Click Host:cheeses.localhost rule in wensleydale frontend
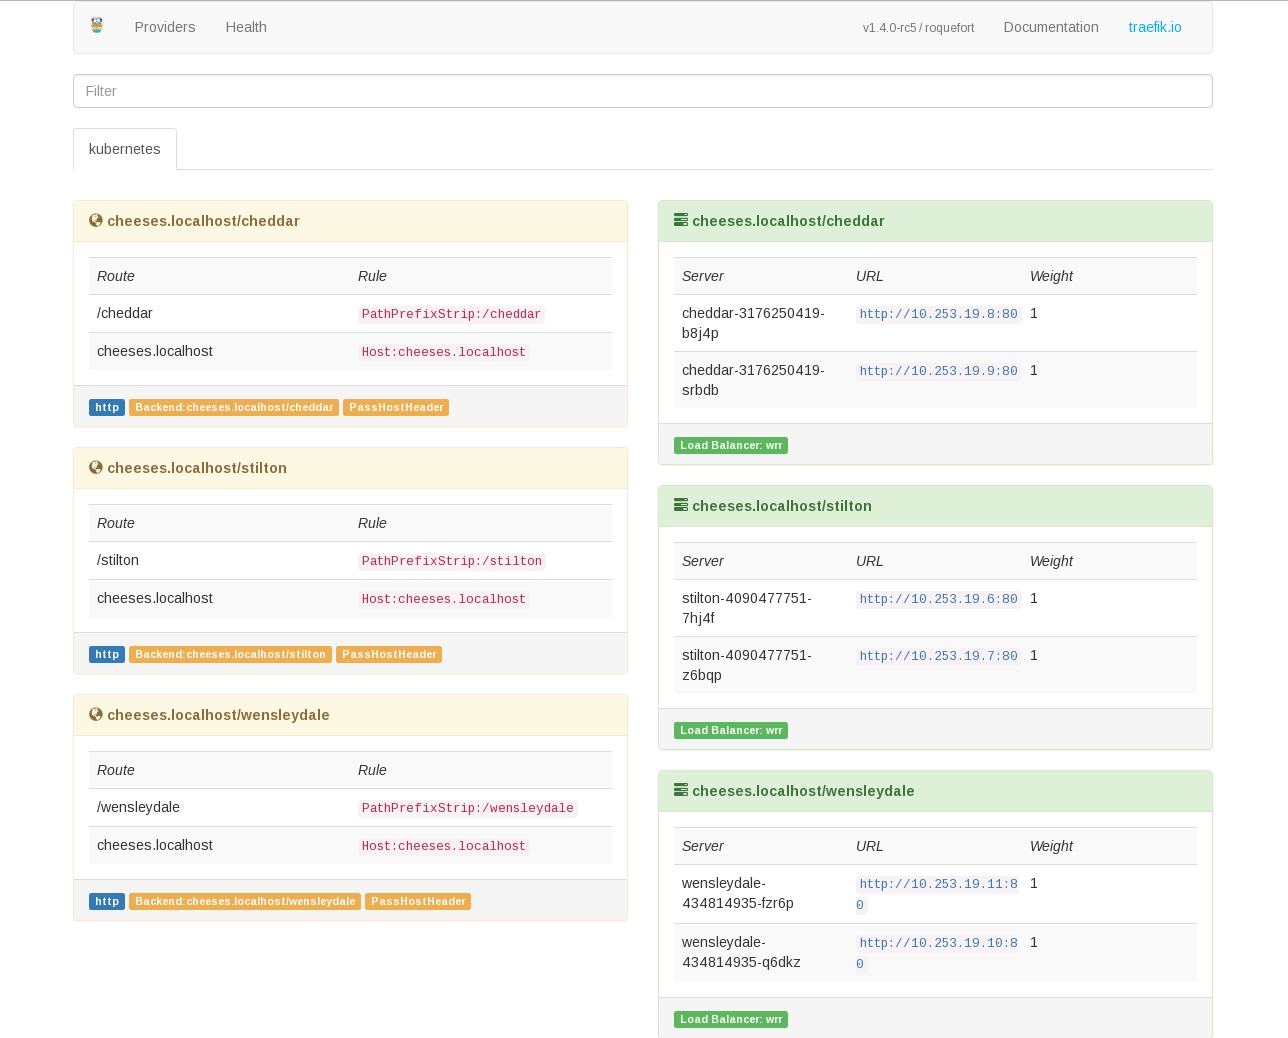The height and width of the screenshot is (1038, 1288). coord(444,846)
